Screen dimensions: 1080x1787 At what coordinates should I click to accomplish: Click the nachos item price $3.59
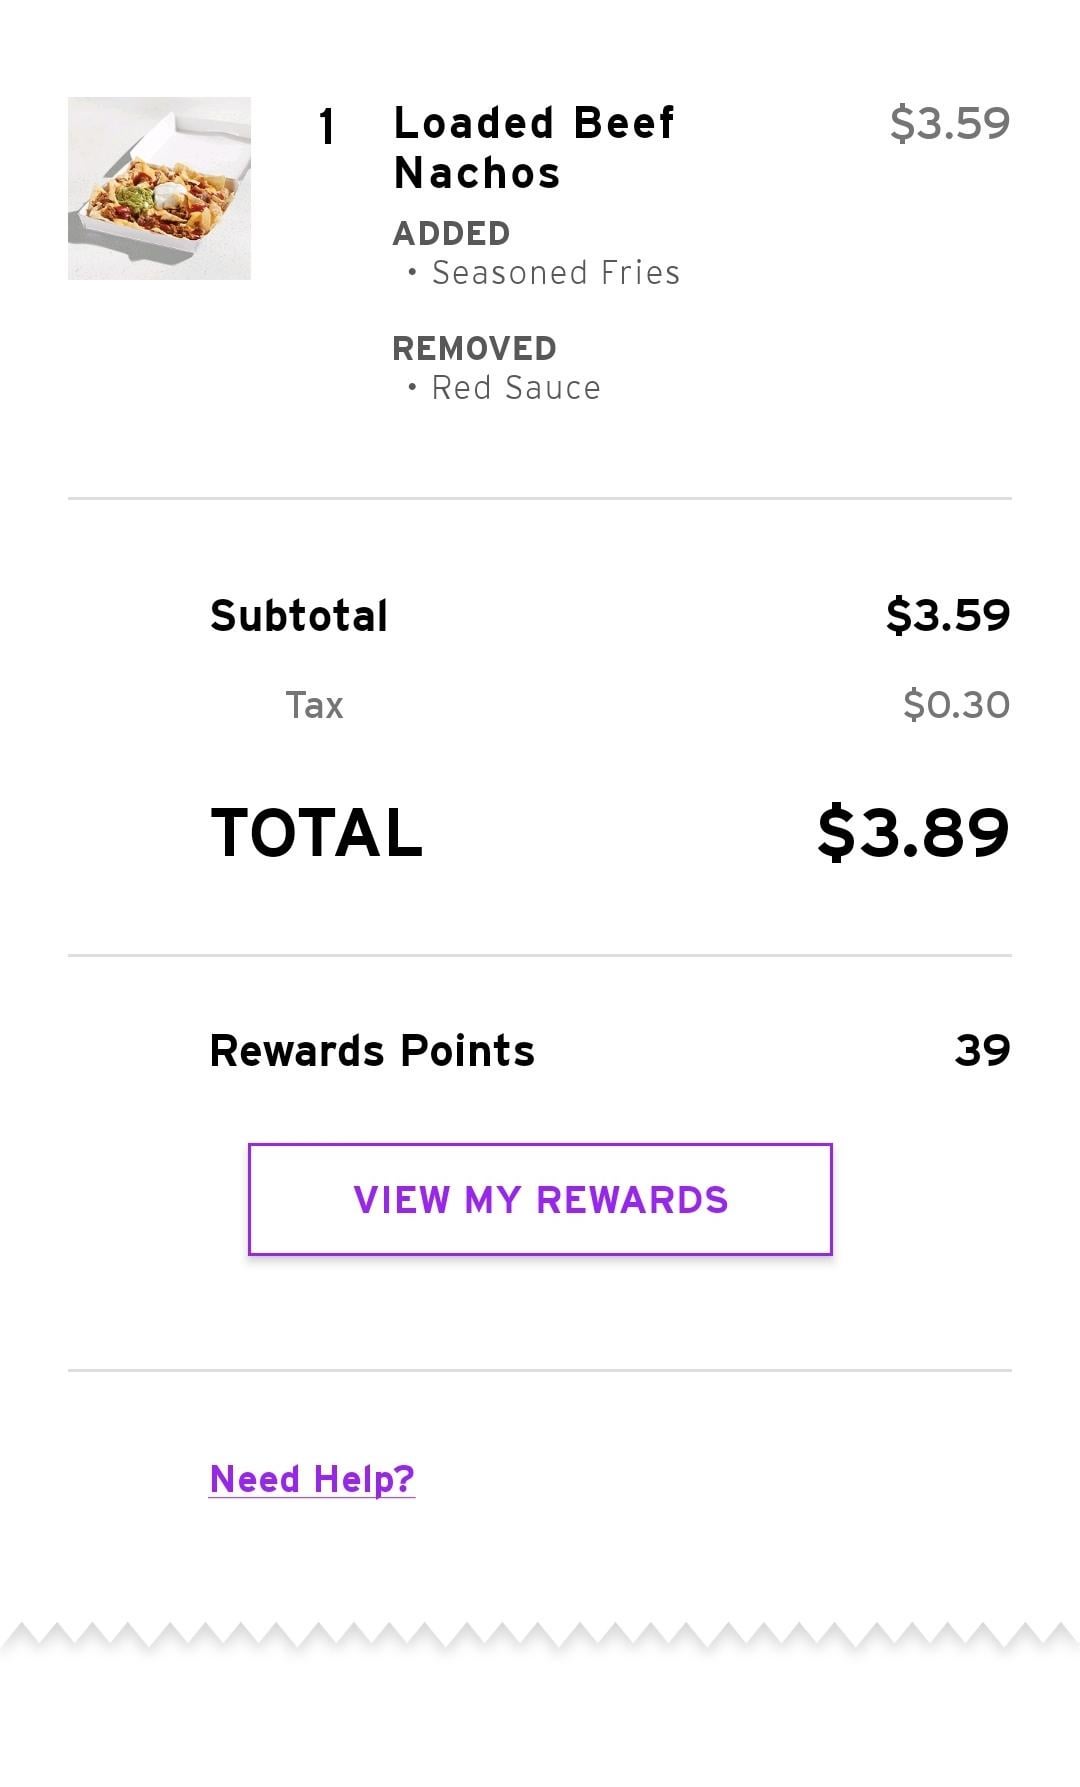pos(949,123)
